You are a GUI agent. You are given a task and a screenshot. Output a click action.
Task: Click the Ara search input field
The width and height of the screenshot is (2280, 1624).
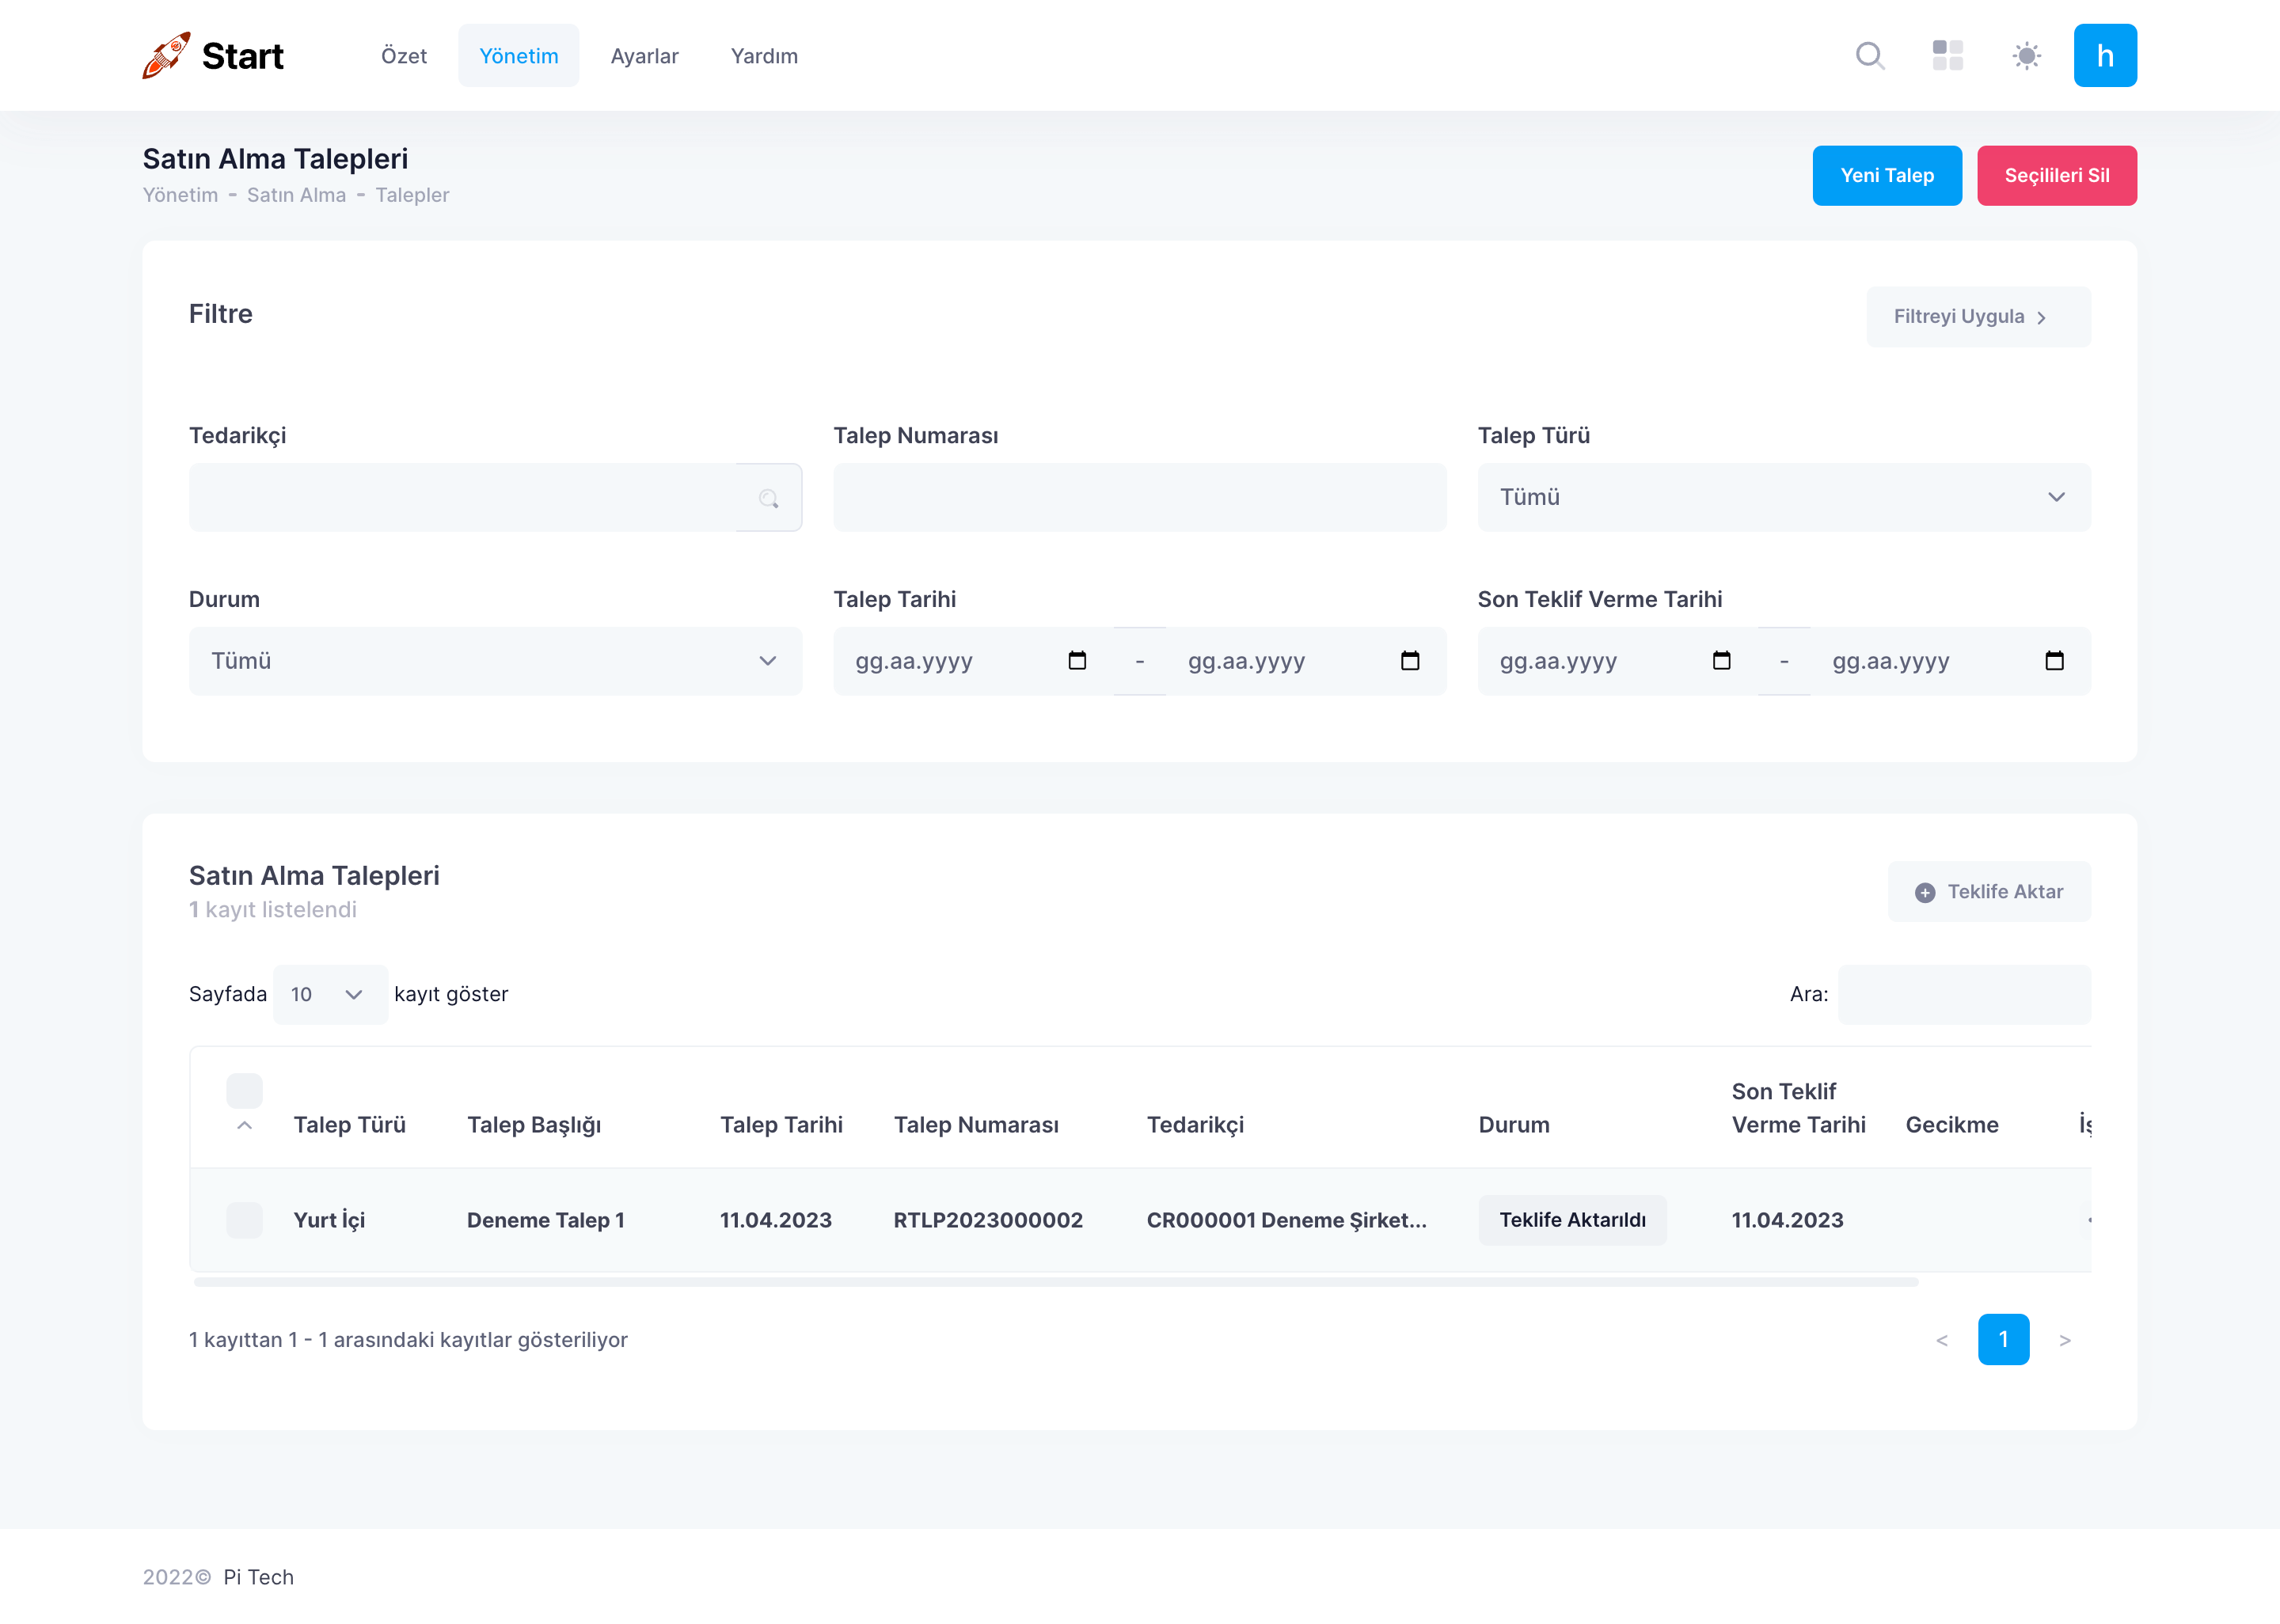point(1963,995)
